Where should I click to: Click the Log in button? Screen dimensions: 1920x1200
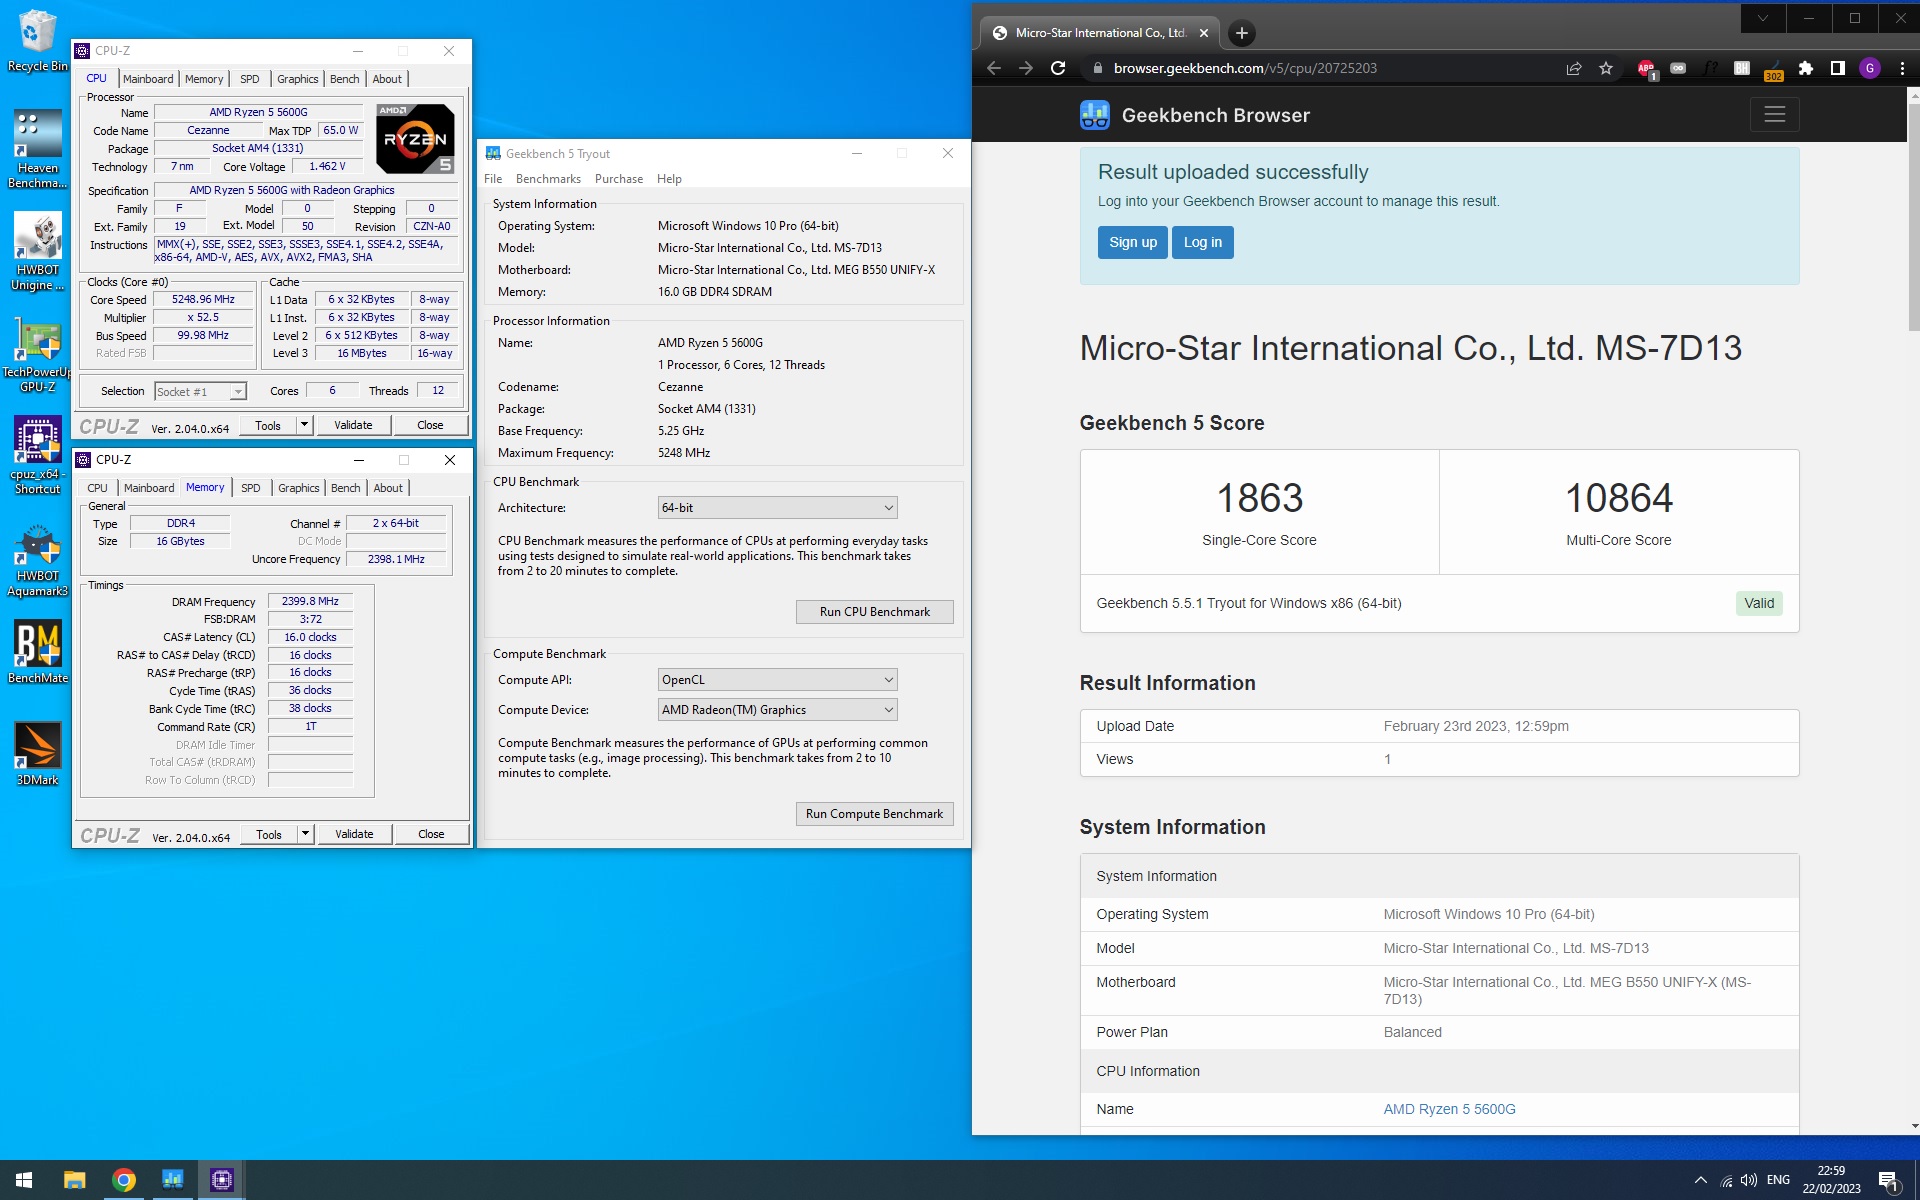1203,242
